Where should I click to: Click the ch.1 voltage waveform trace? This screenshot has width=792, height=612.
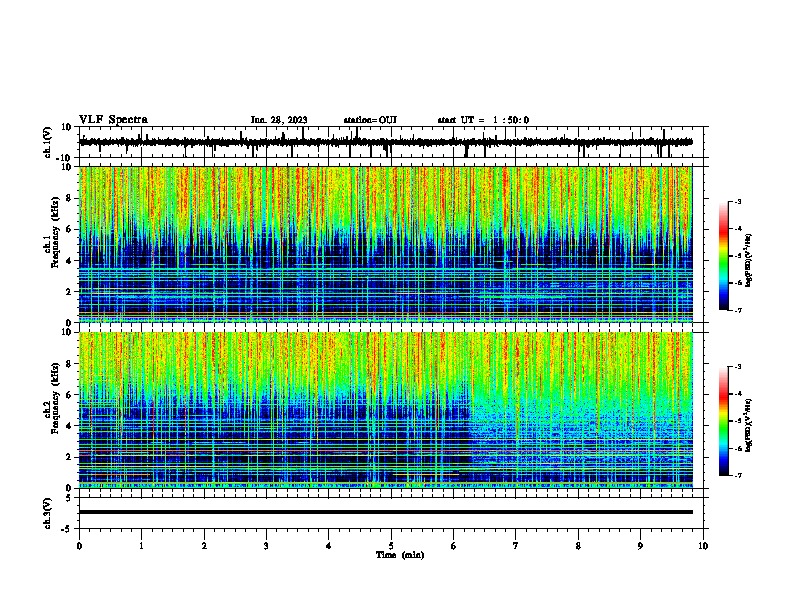(x=386, y=142)
